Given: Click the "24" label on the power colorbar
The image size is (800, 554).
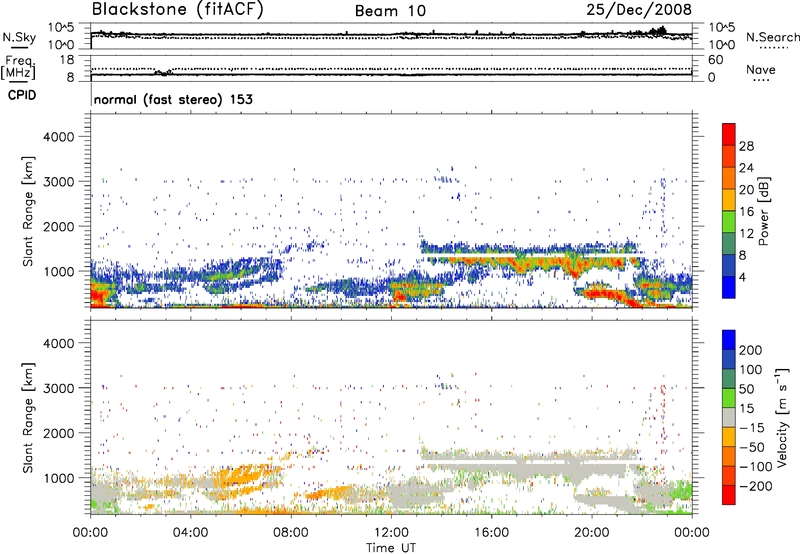Looking at the screenshot, I should click(x=746, y=168).
